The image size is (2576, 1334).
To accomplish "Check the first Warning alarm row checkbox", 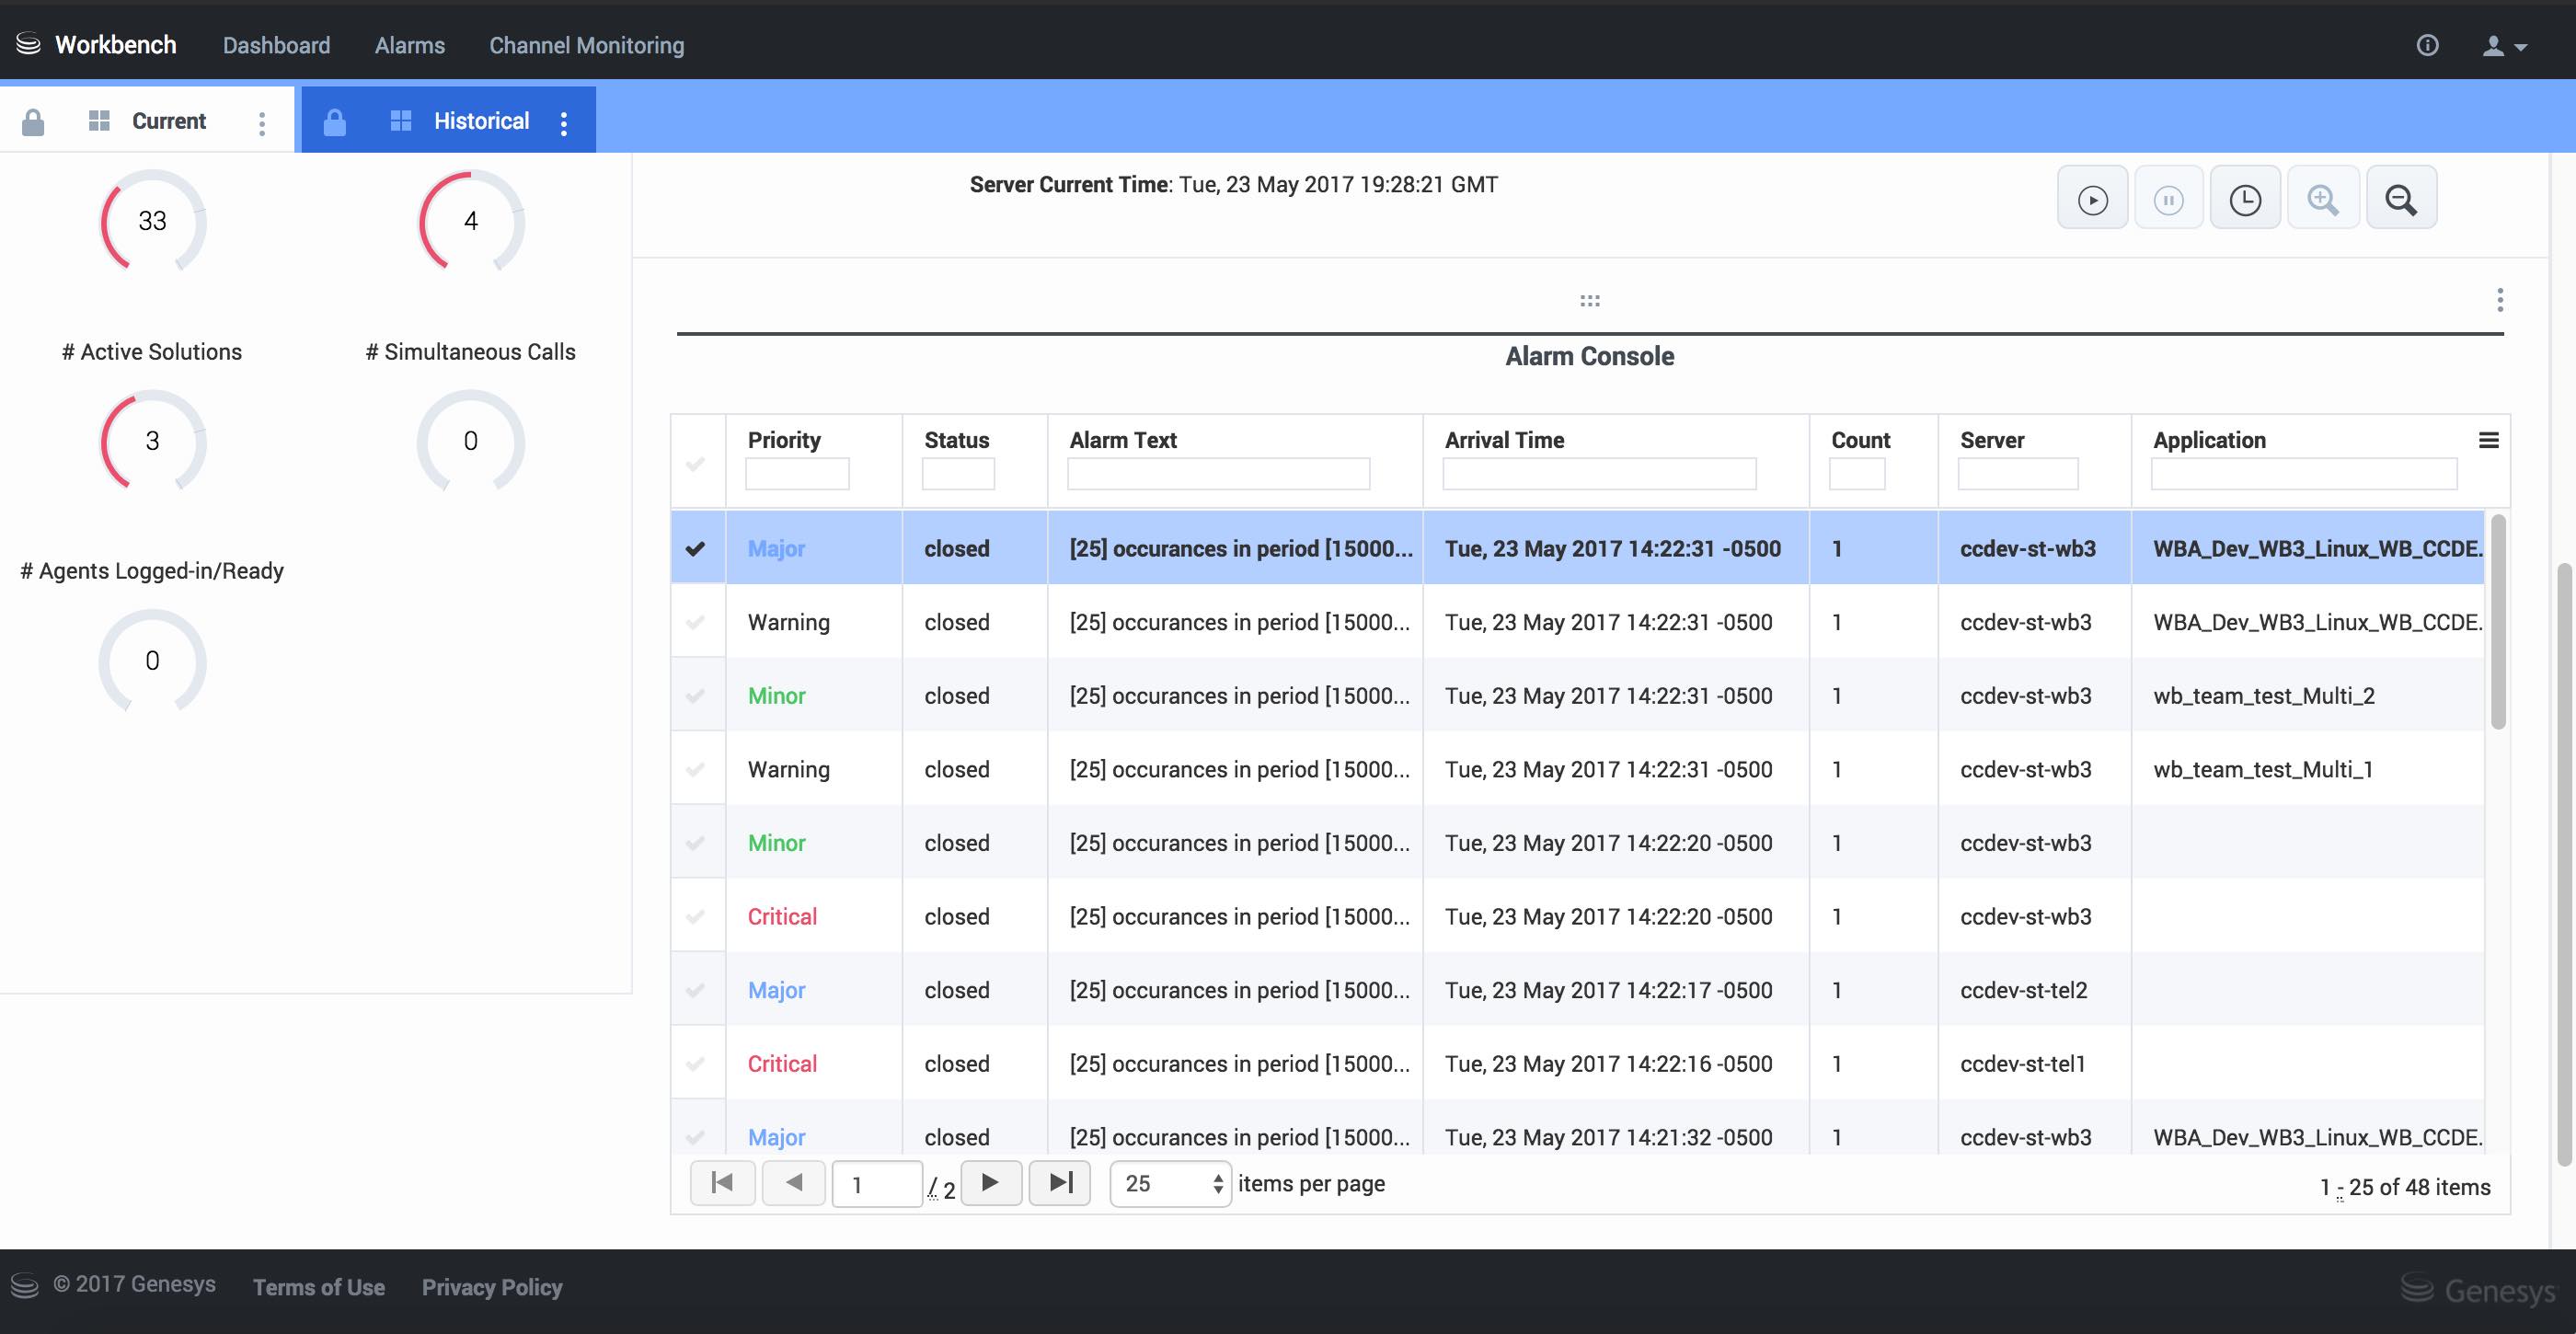I will [x=696, y=622].
